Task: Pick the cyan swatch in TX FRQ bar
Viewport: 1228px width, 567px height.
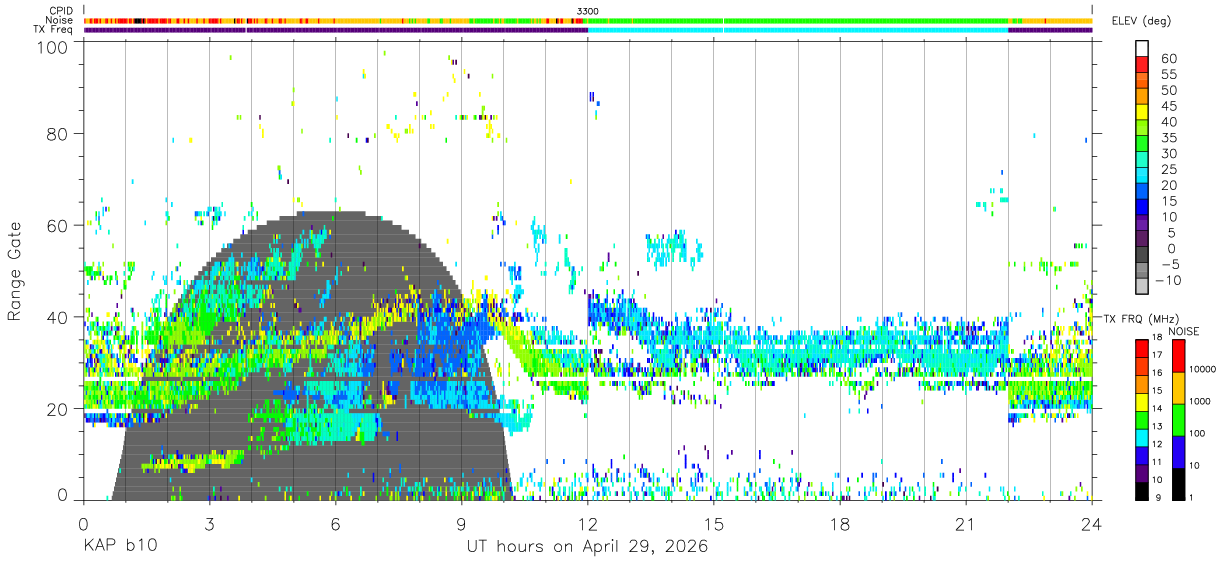Action: [1141, 438]
